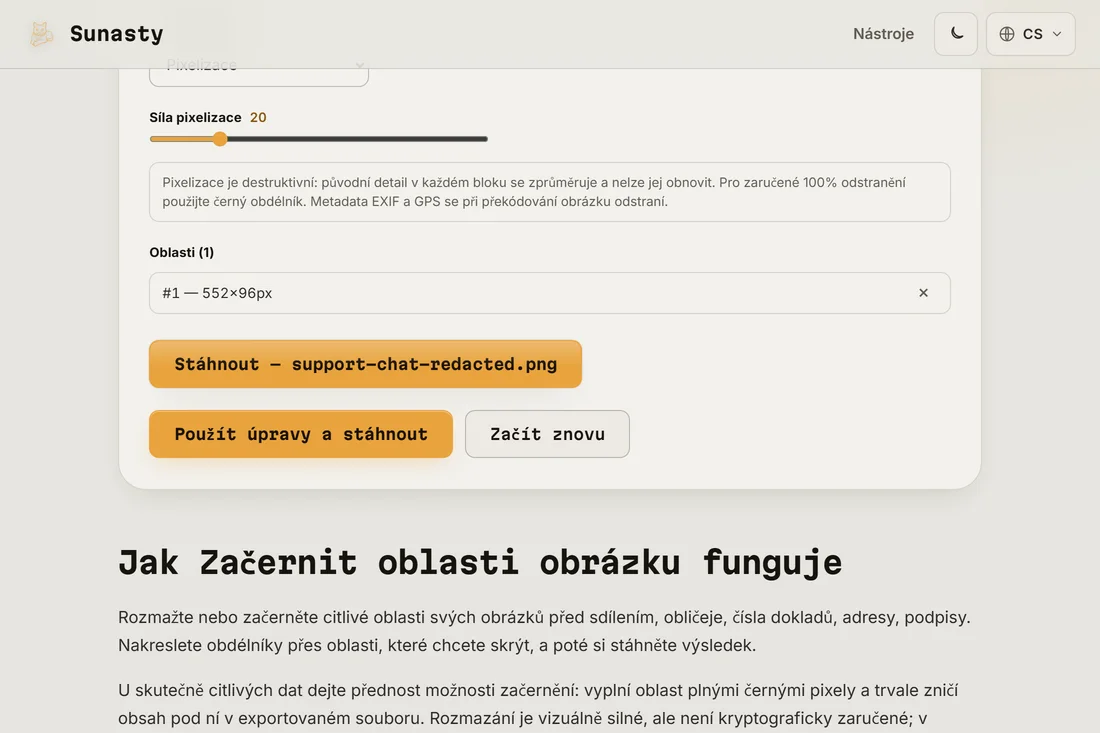This screenshot has width=1100, height=733.
Task: Remove area #1 with the X
Action: click(923, 292)
